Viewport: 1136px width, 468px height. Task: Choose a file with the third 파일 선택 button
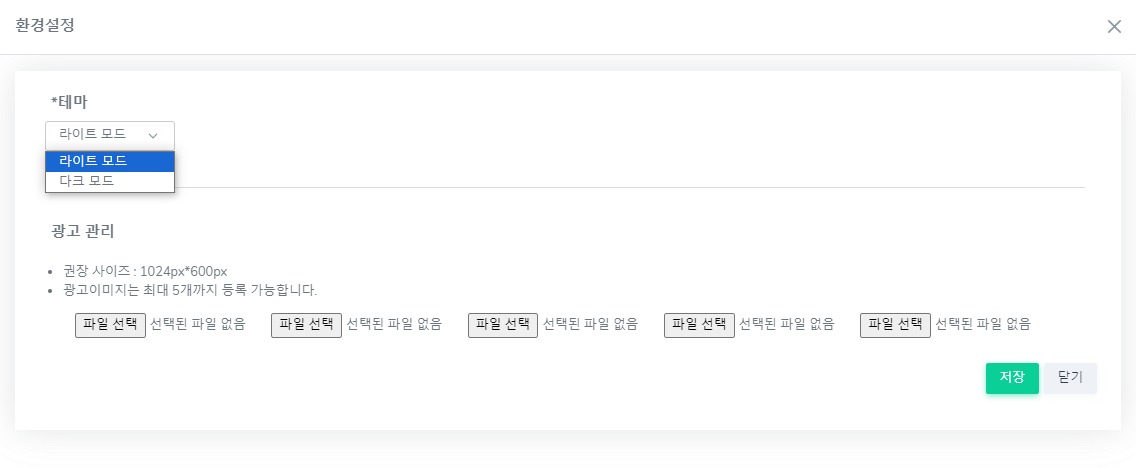coord(503,325)
